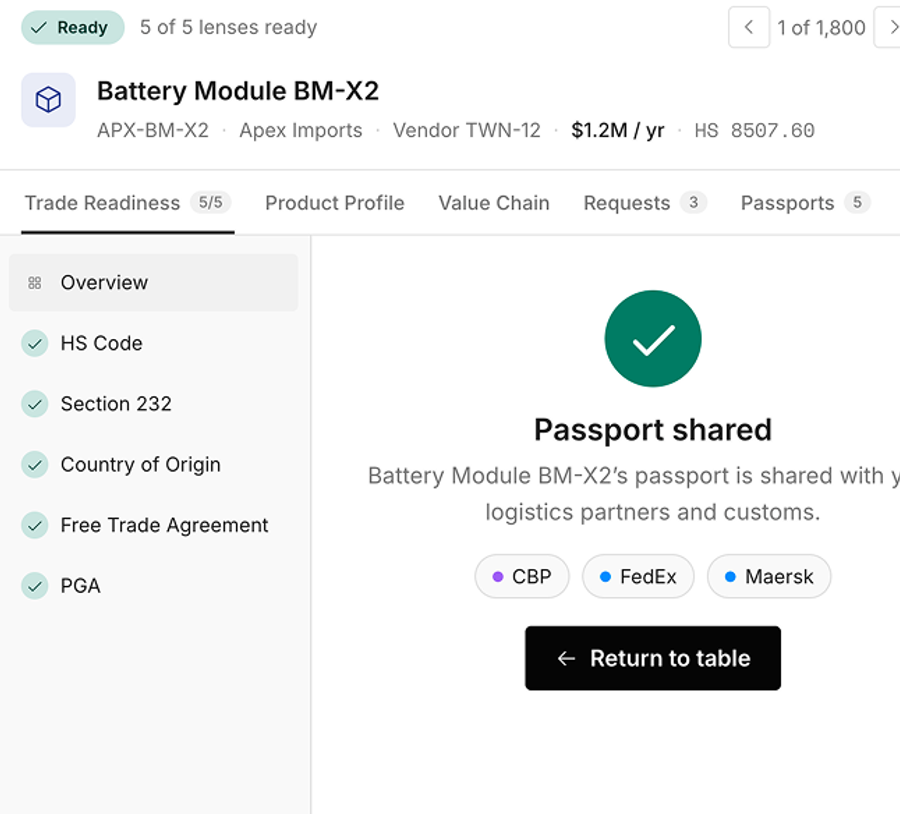Click the FedEx partner chip
The image size is (900, 814).
coord(638,576)
